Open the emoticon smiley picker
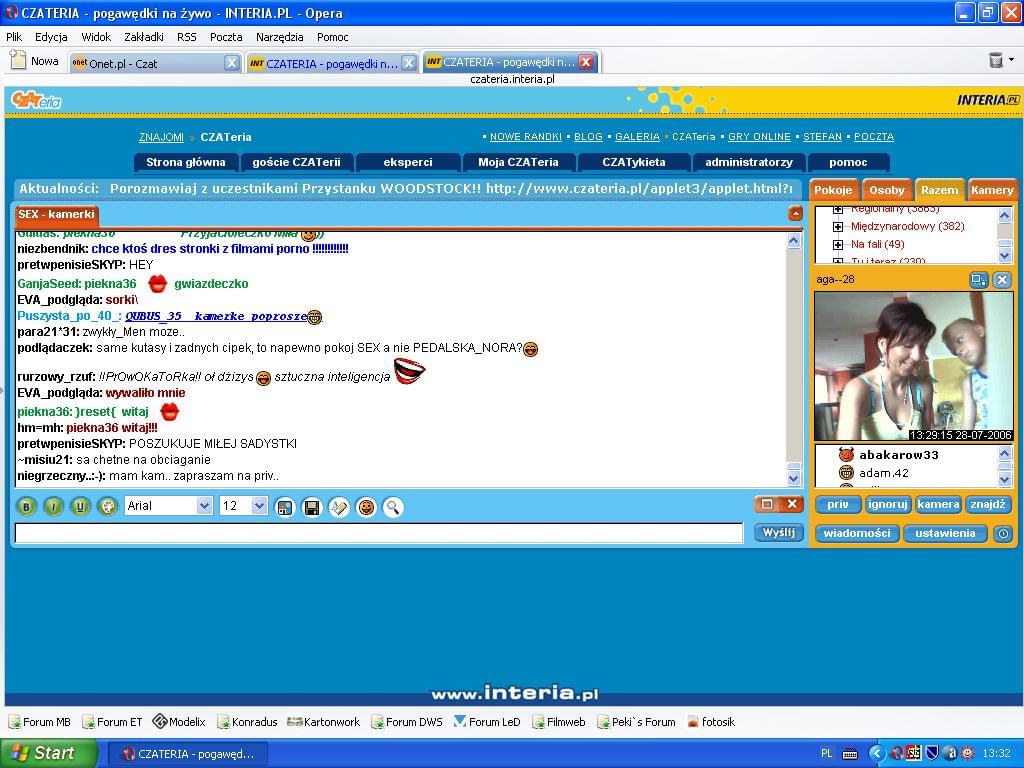 (x=366, y=507)
